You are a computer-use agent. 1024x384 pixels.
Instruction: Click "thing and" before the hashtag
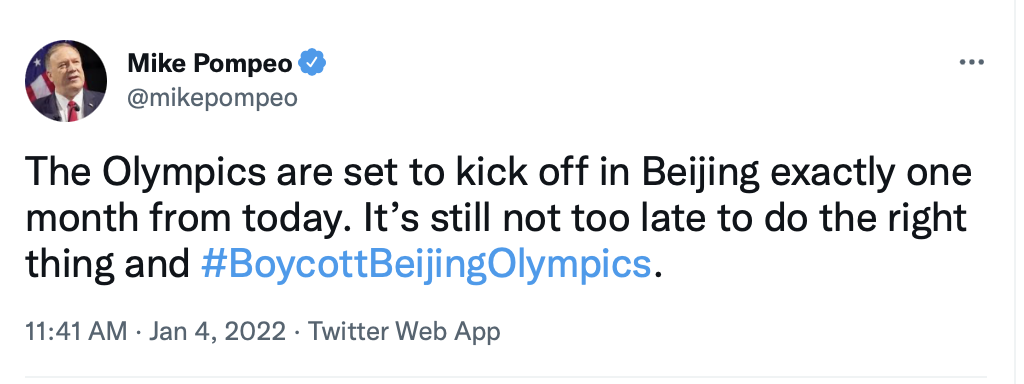point(107,264)
